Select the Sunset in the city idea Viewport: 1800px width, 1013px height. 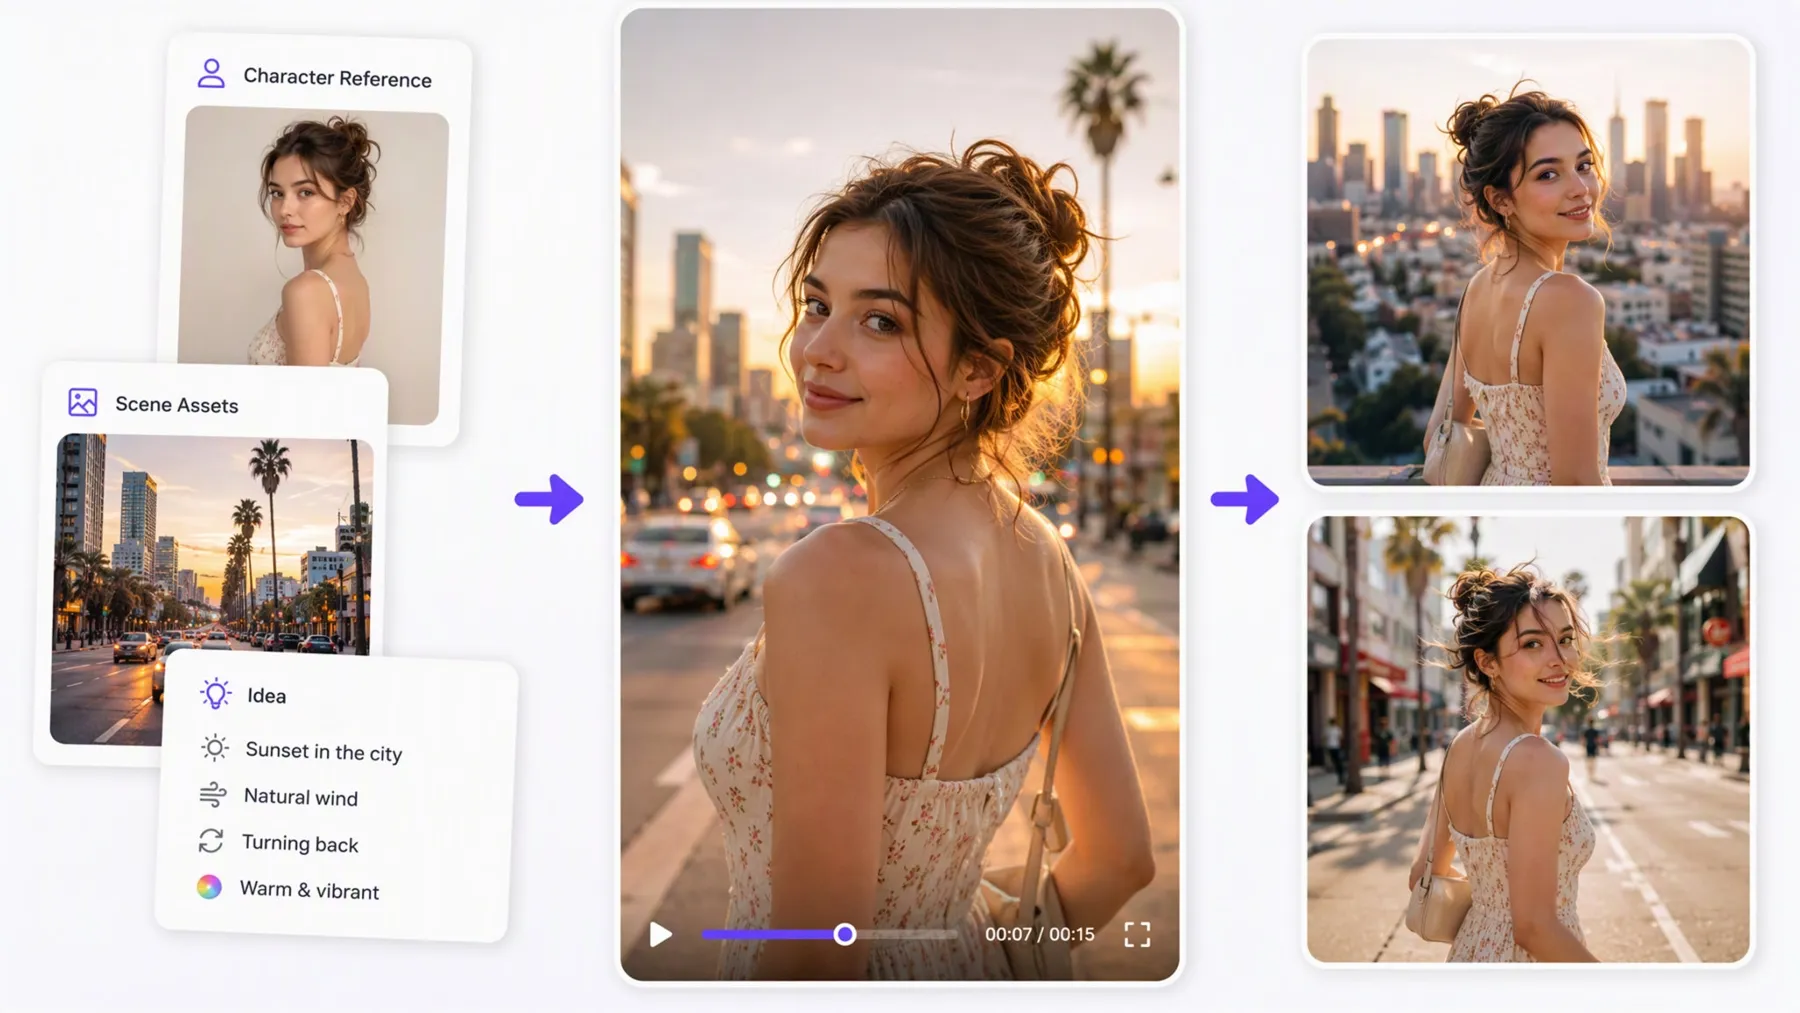click(x=324, y=752)
